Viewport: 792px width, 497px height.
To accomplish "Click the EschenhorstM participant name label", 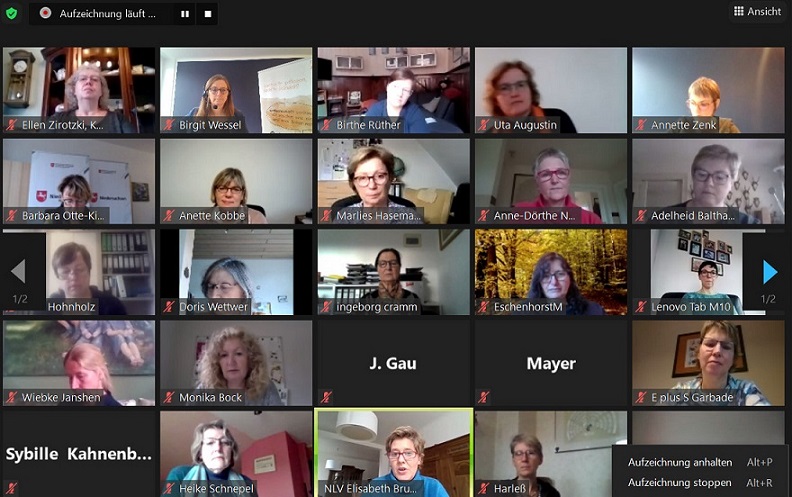I will (528, 307).
